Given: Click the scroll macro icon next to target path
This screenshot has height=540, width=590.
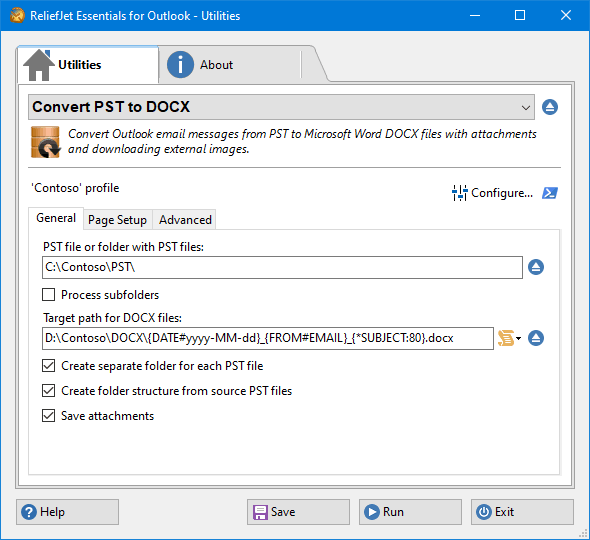Looking at the screenshot, I should (x=506, y=338).
